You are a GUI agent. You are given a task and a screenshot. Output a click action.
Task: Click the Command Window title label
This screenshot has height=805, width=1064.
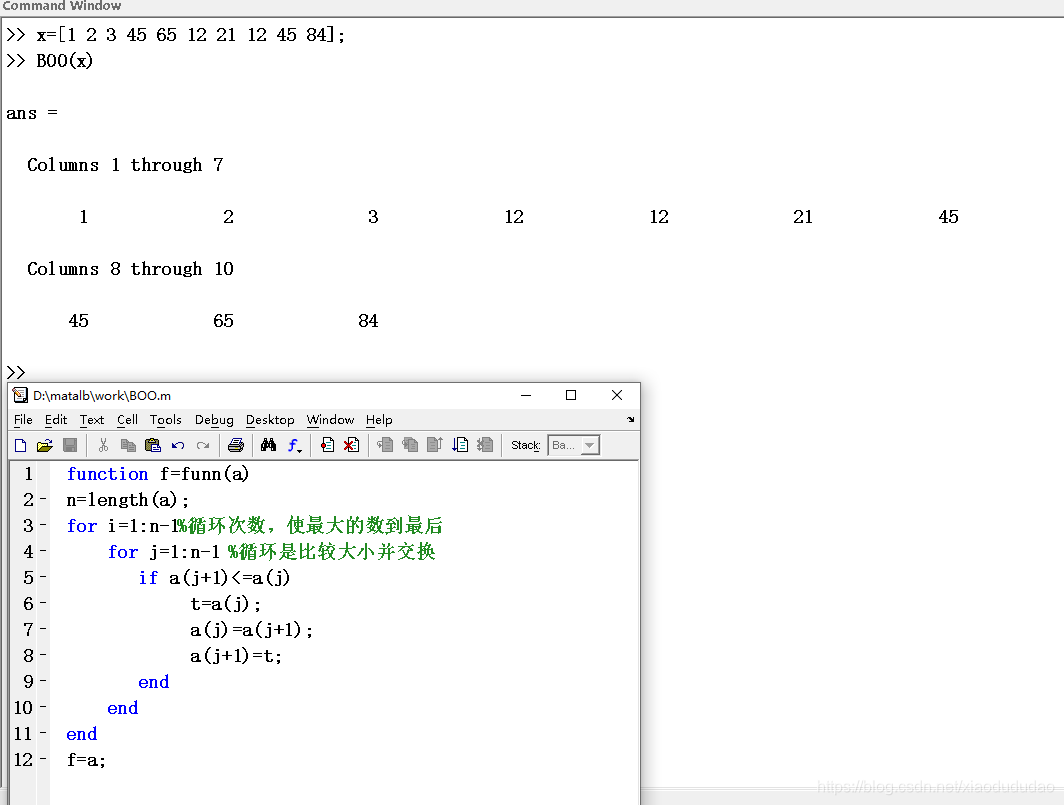[x=61, y=5]
